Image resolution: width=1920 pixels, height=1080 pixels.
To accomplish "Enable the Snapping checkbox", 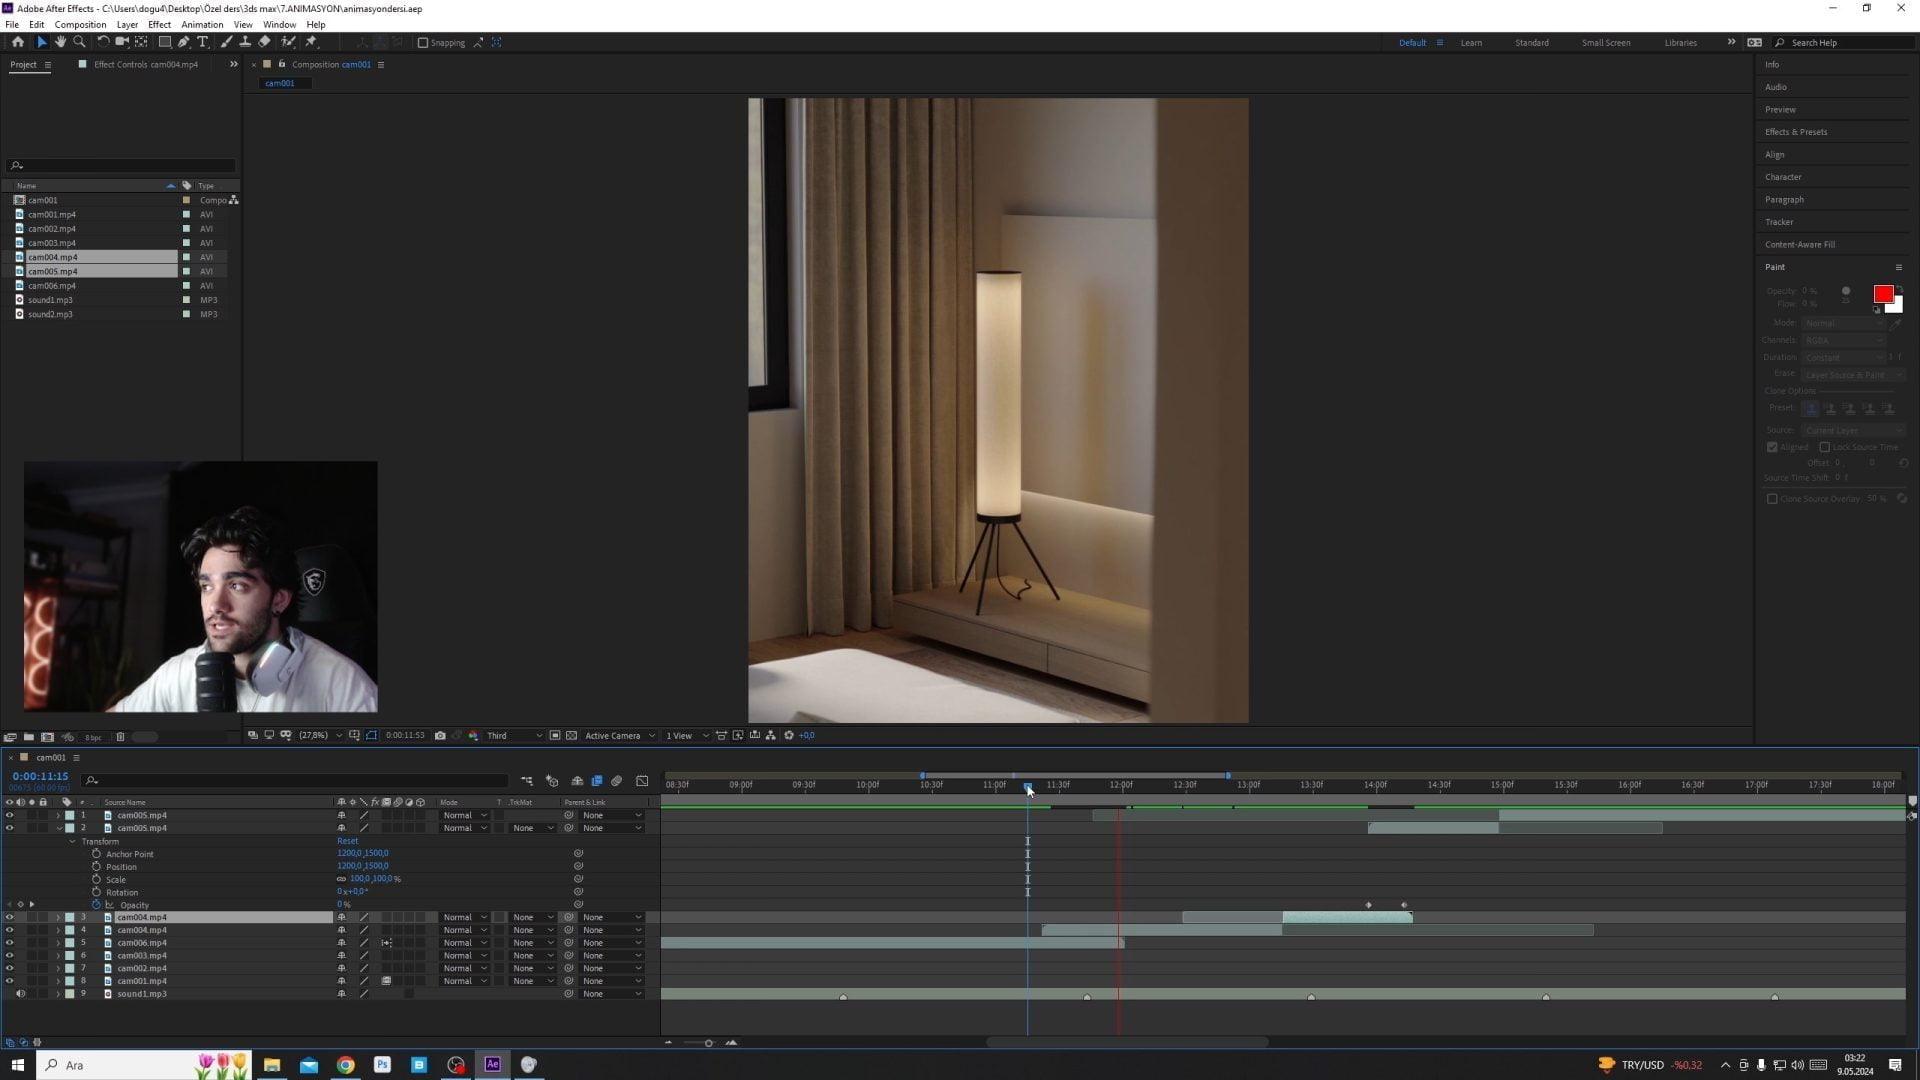I will coord(424,42).
